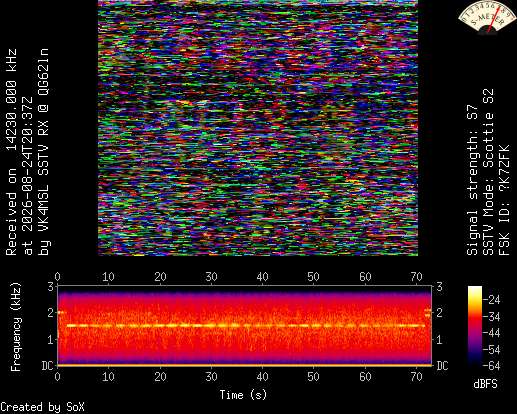
Task: Click the DC label on left frequency axis
Action: (47, 366)
